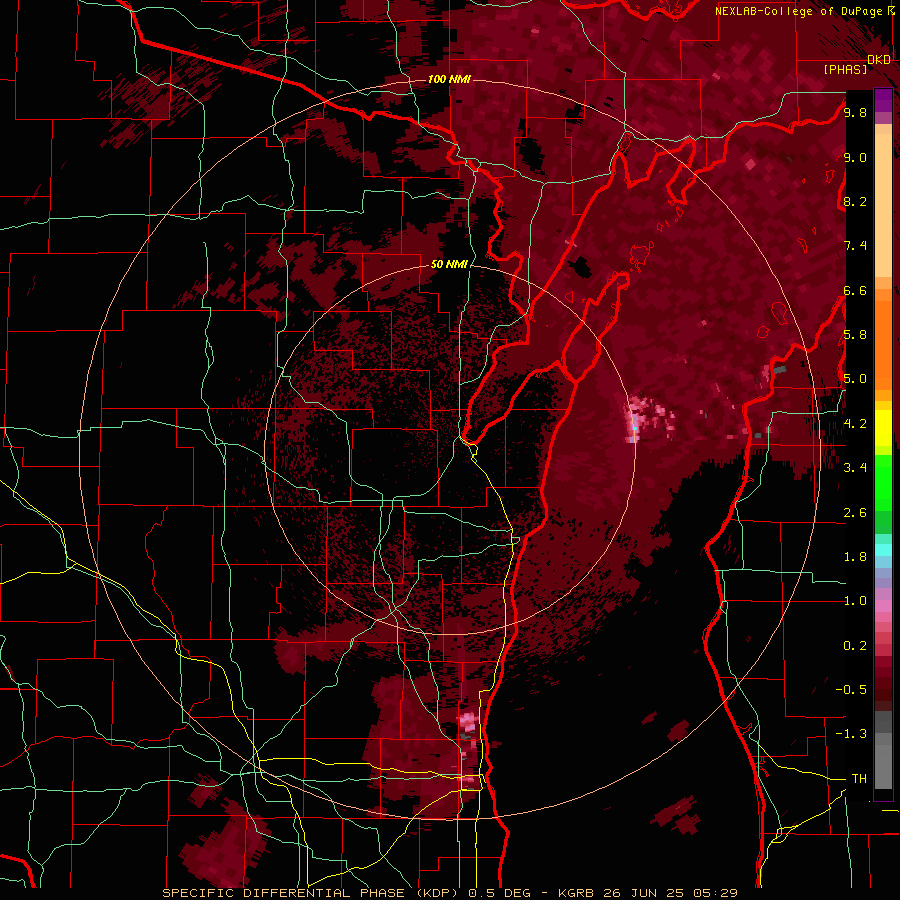This screenshot has width=900, height=900.
Task: Click the 9.8 value on color scale
Action: 855,112
